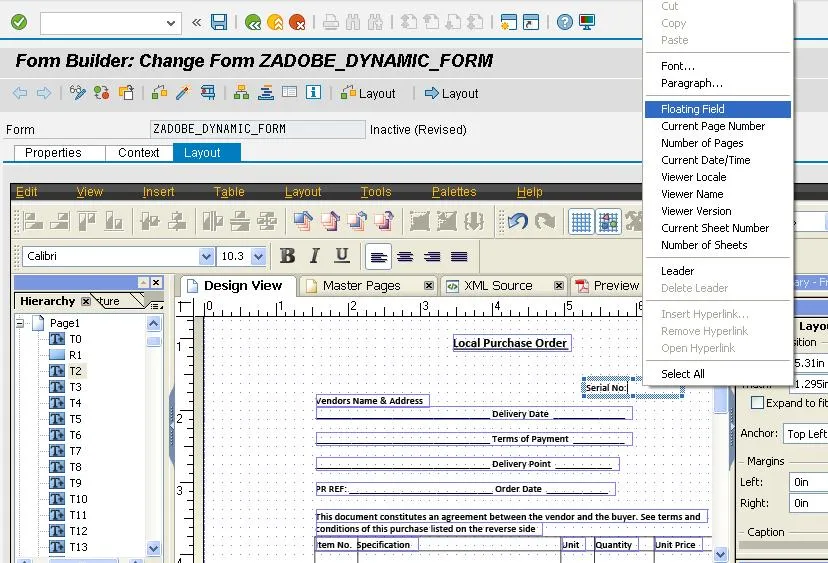
Task: Open the Properties tab
Action: pyautogui.click(x=53, y=153)
